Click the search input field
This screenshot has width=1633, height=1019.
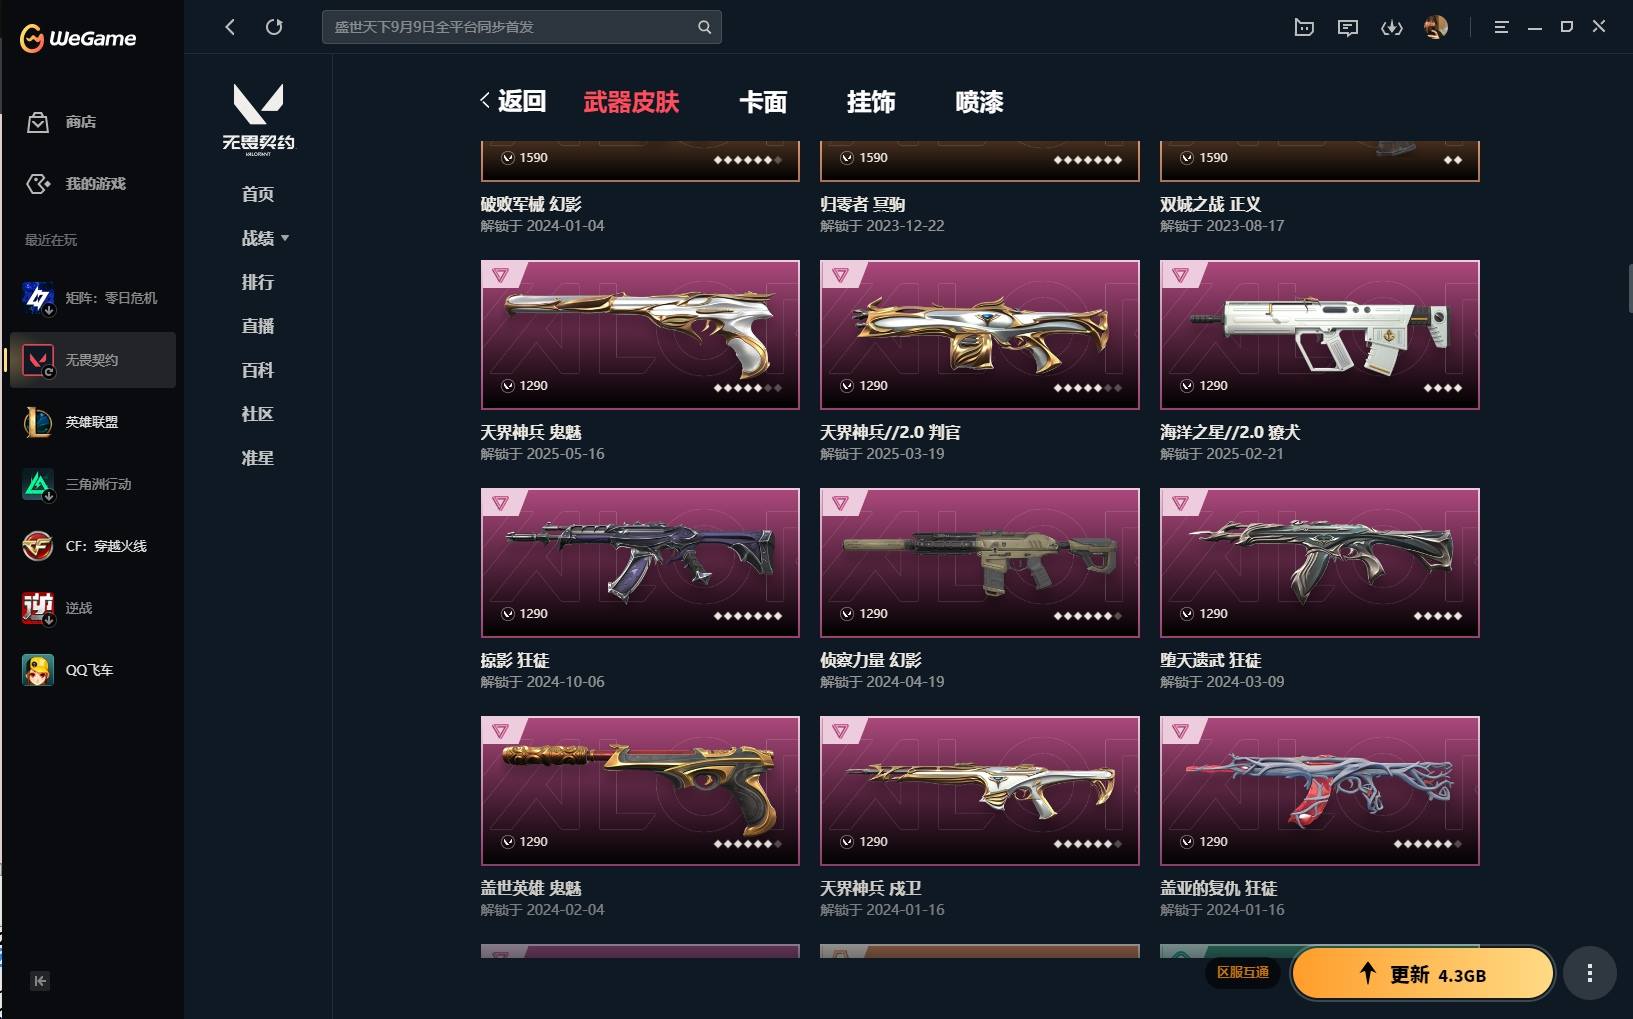pyautogui.click(x=510, y=27)
